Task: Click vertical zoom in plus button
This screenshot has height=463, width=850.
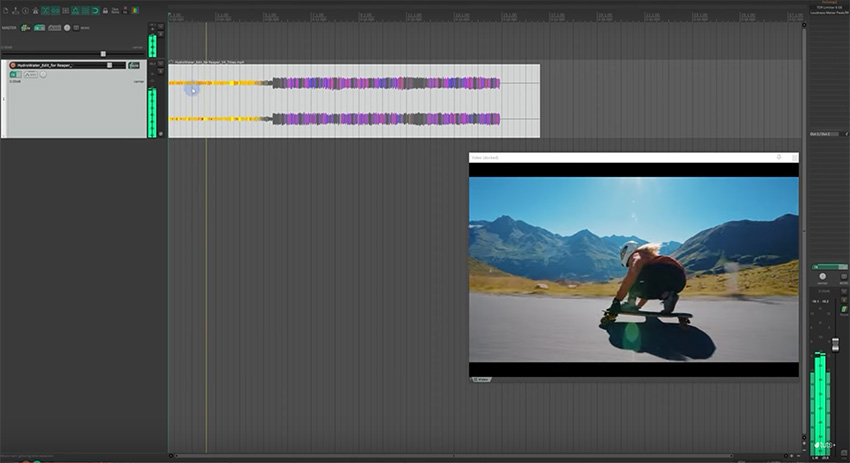Action: pos(804,443)
